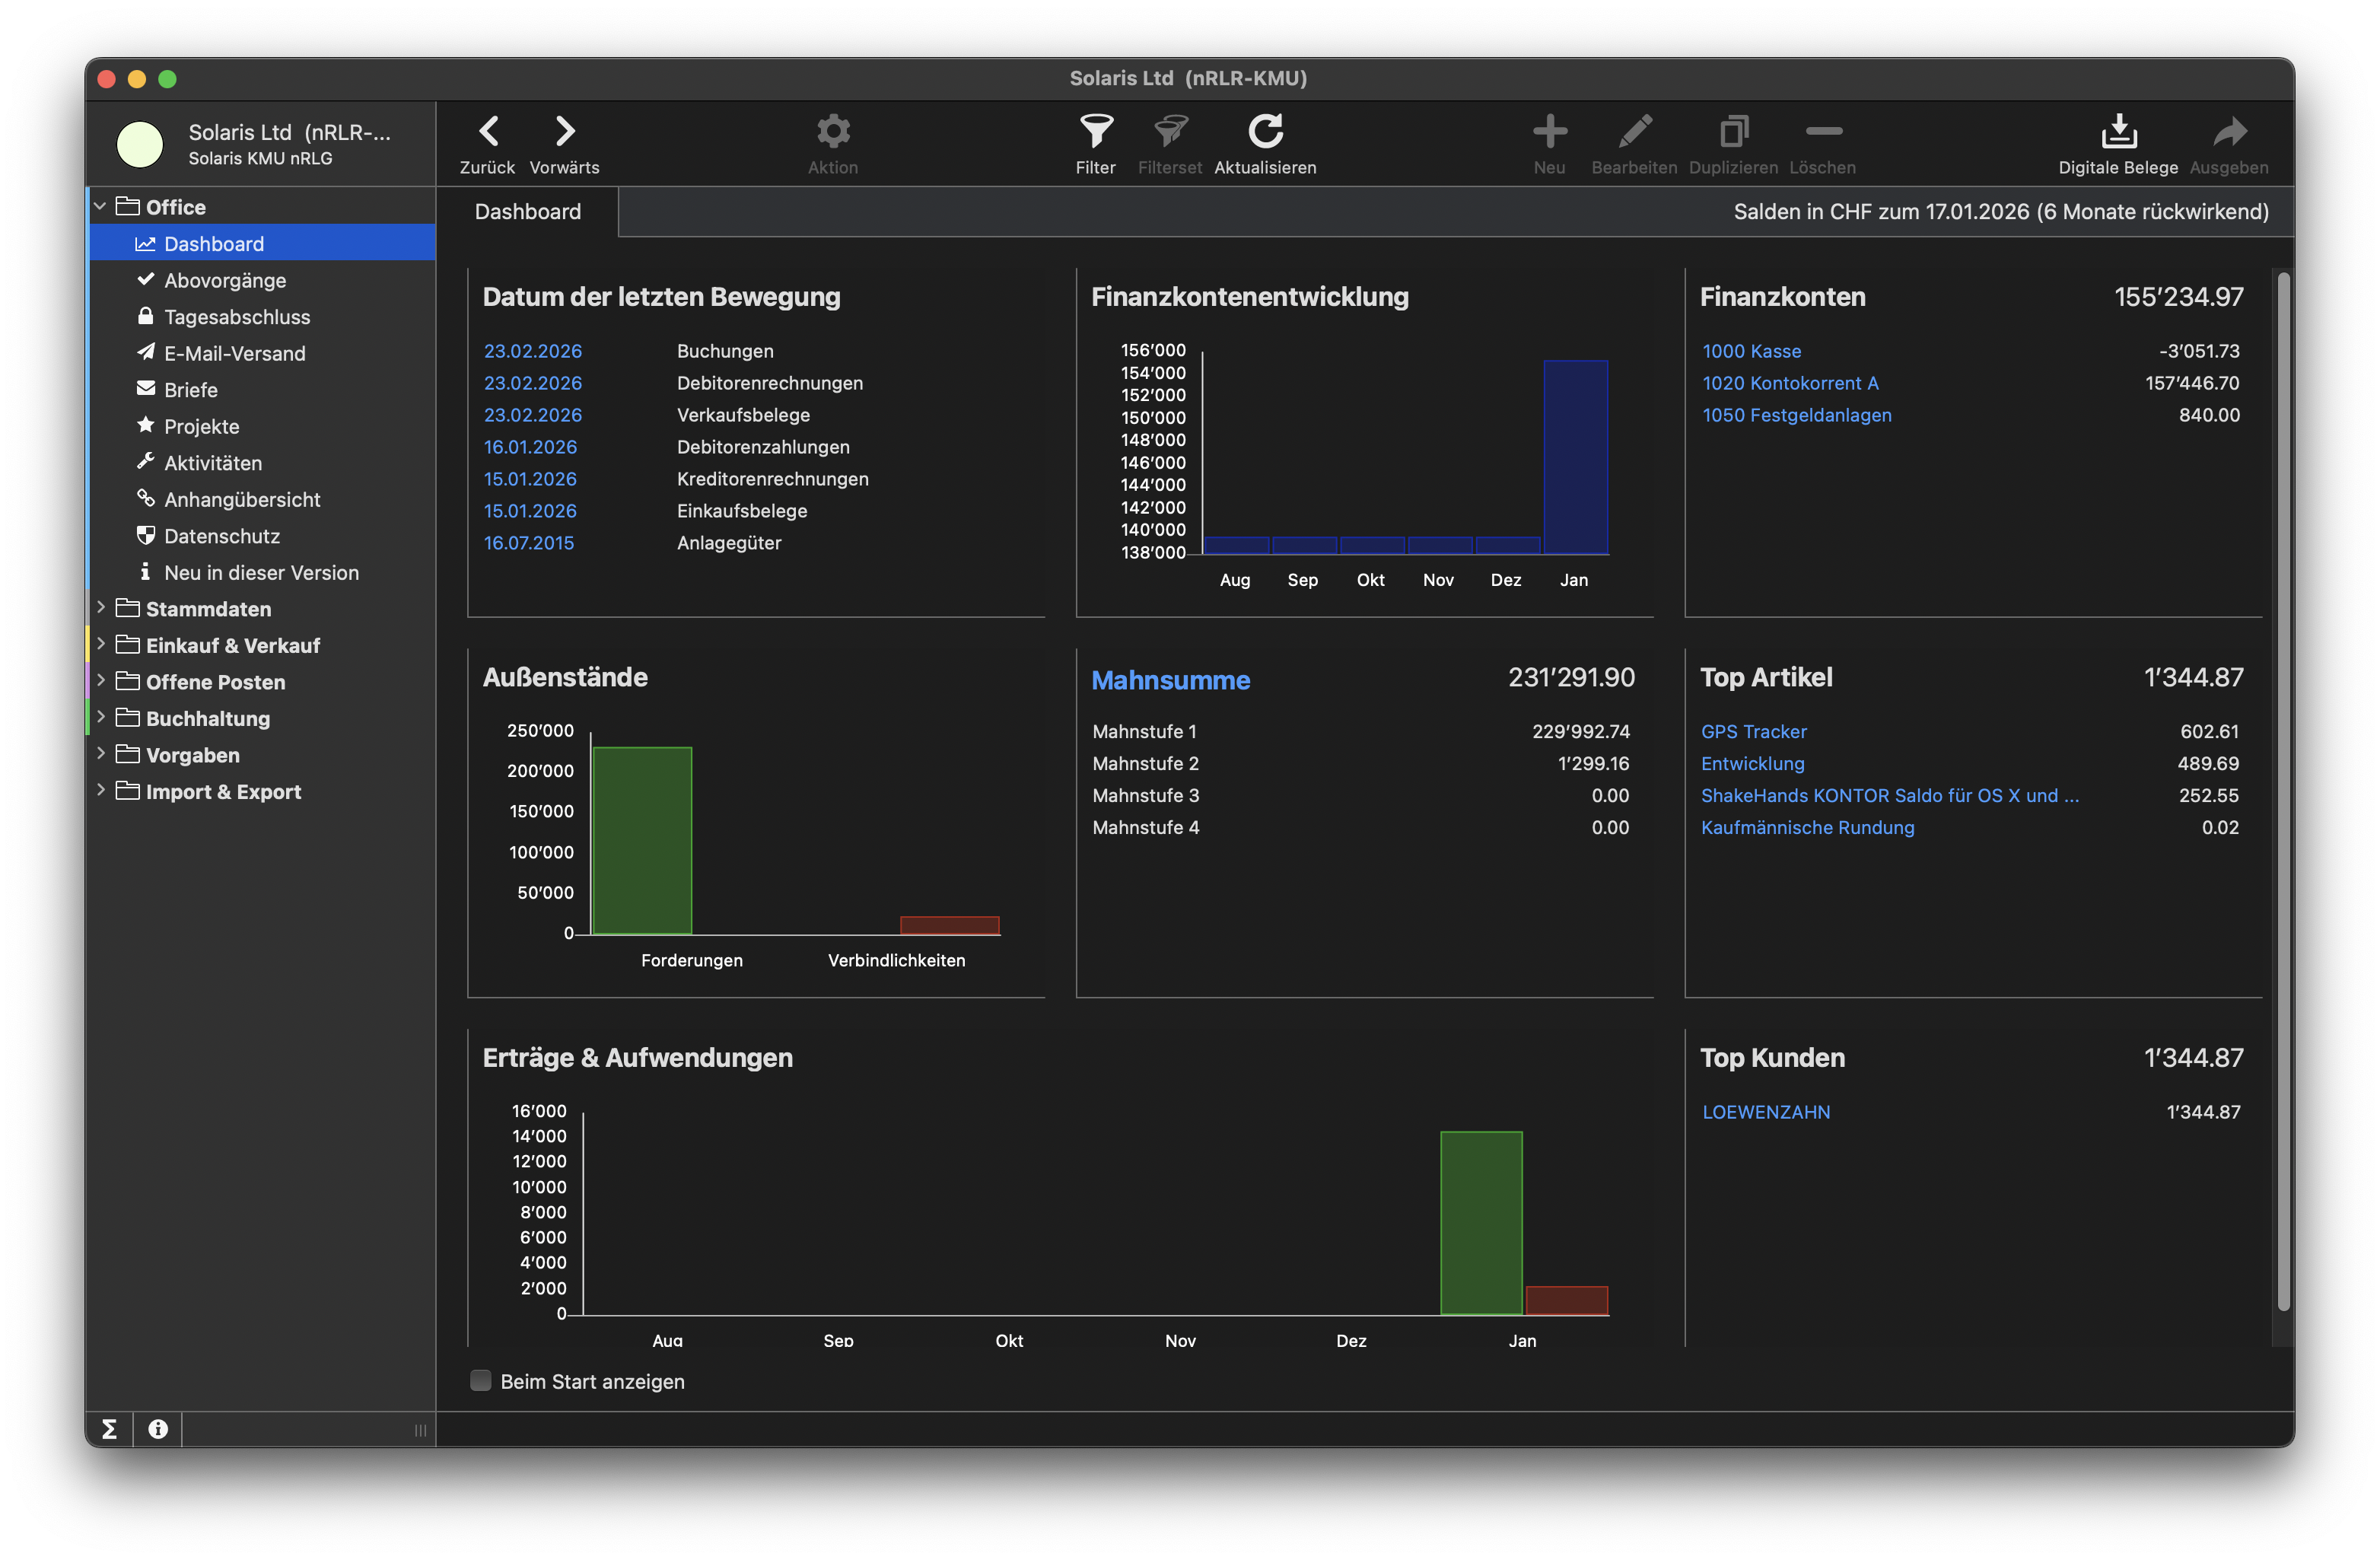
Task: Open Digitale Belege download icon
Action: coord(2118,132)
